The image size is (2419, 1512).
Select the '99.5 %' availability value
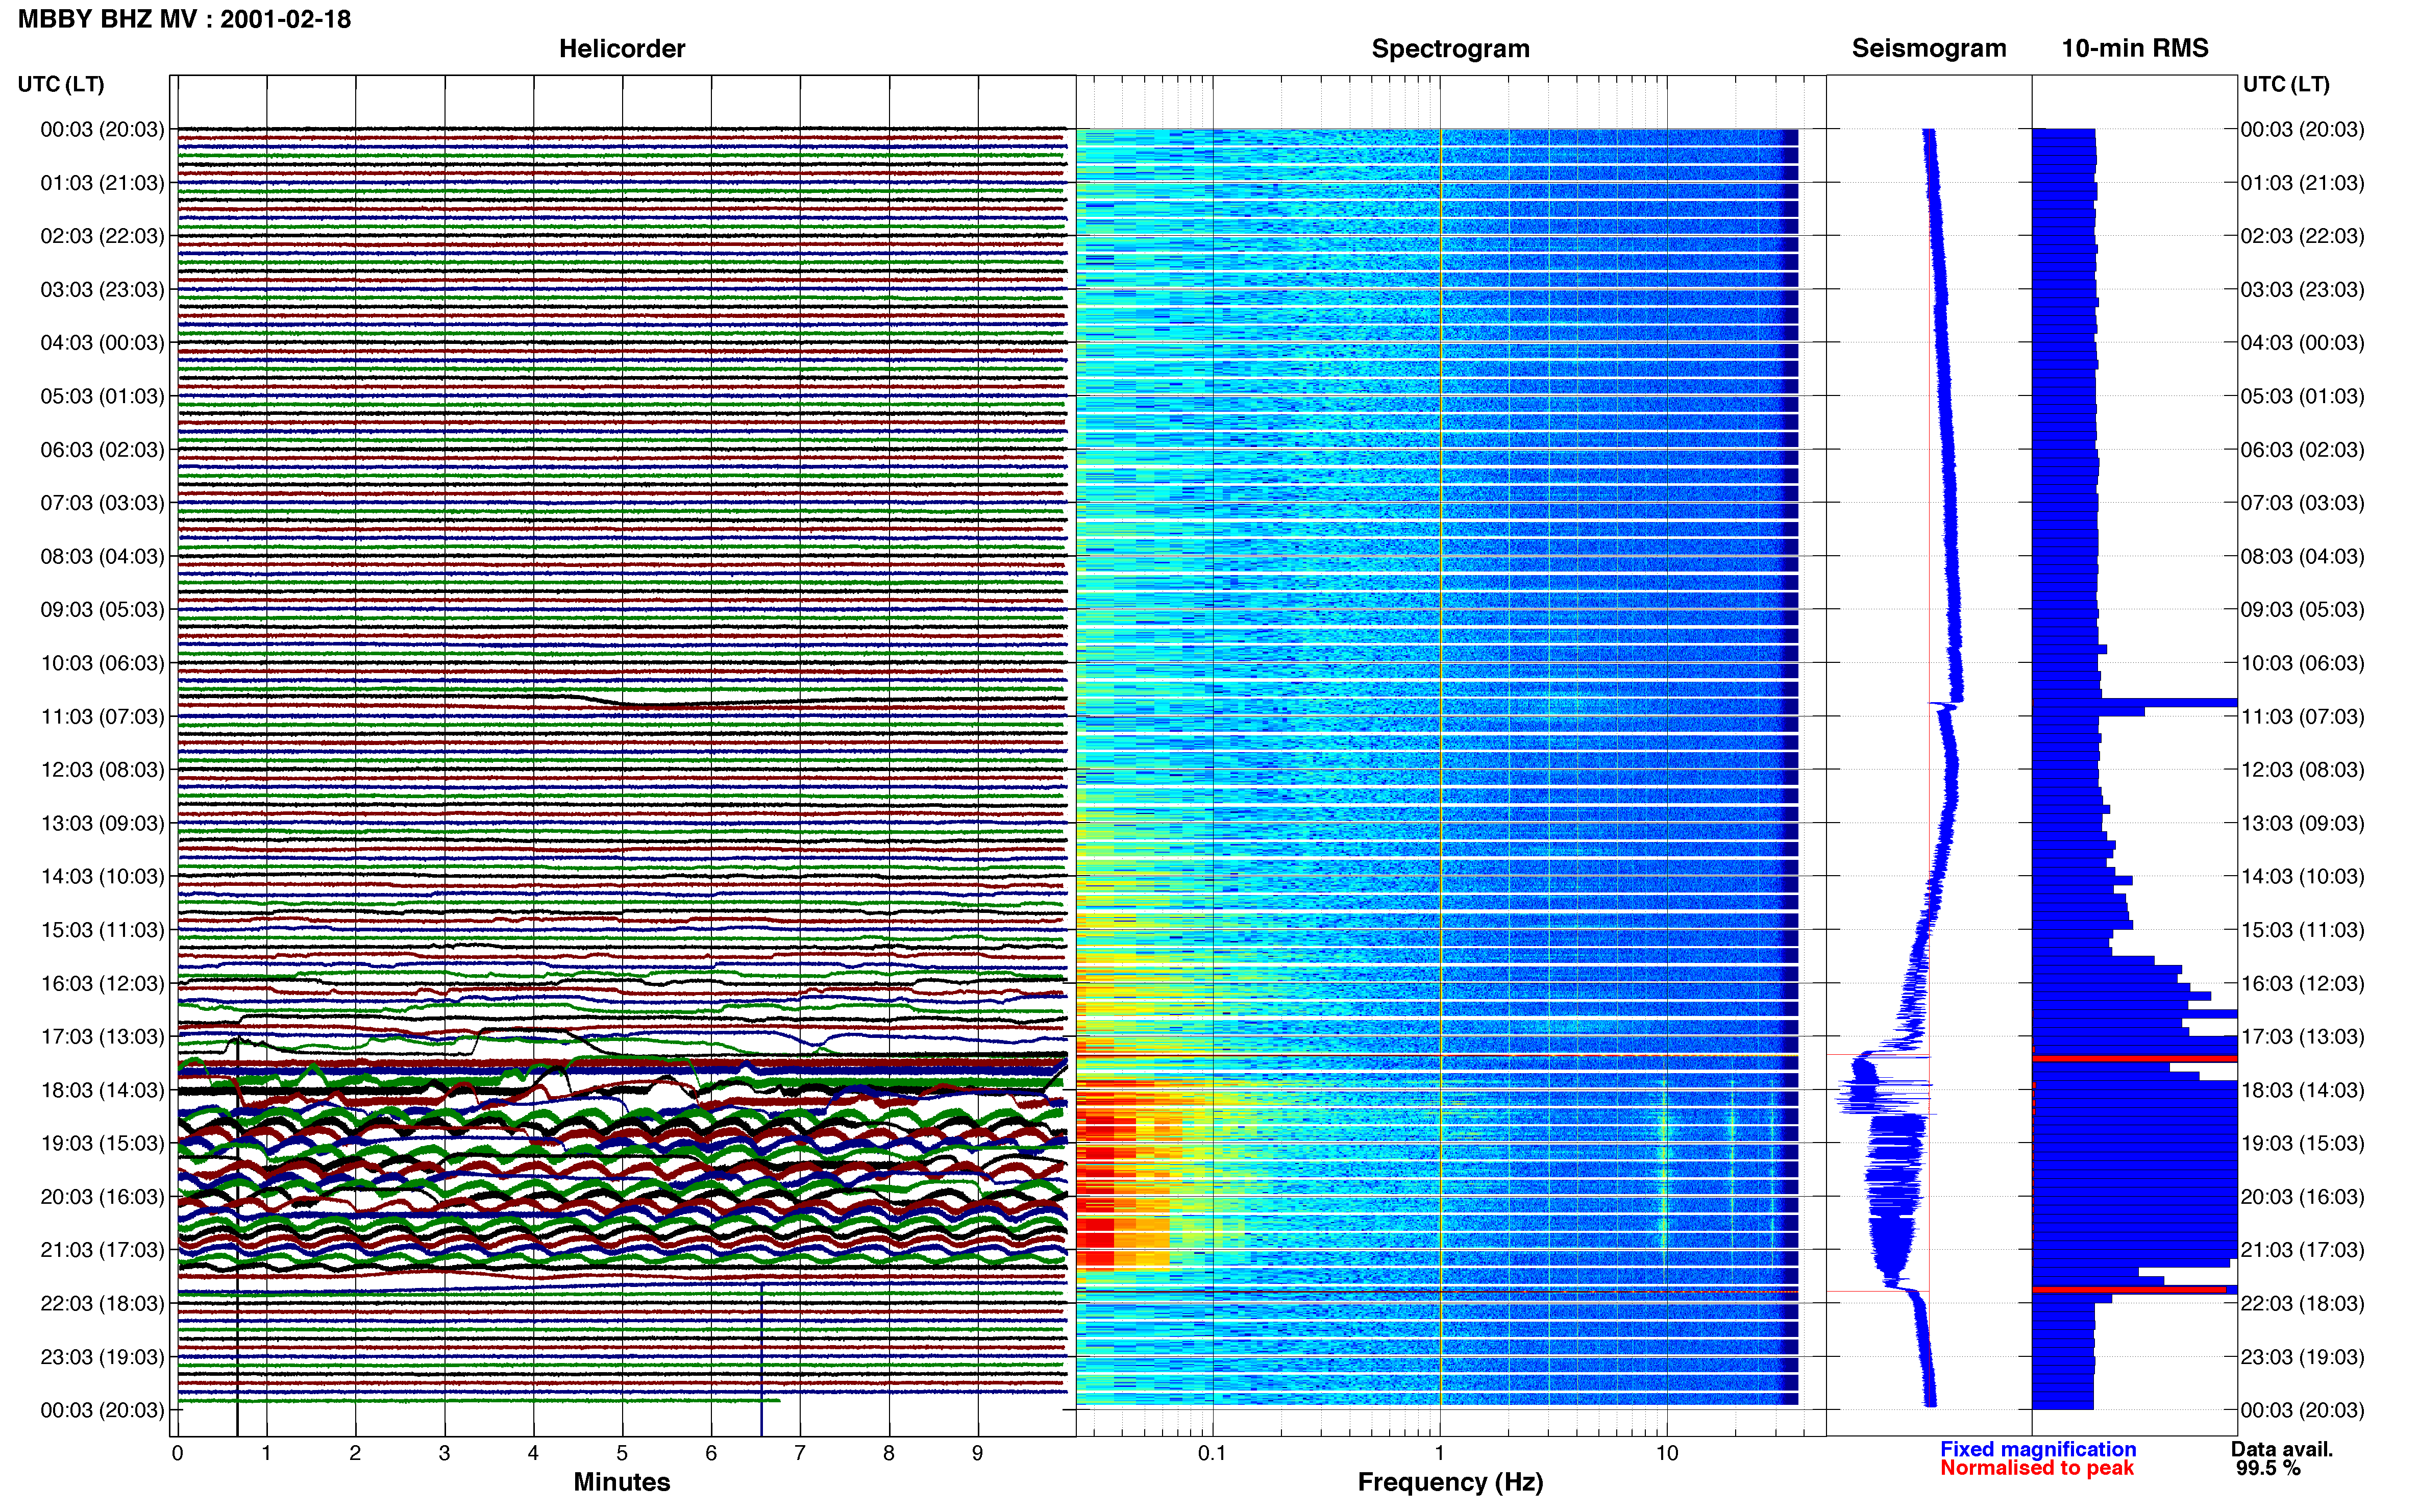click(x=2269, y=1468)
